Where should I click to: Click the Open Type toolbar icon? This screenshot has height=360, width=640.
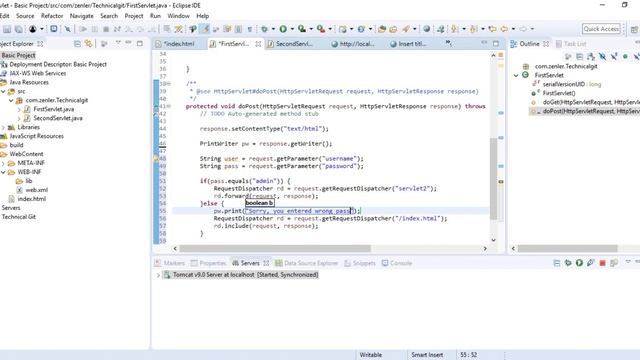click(x=382, y=29)
